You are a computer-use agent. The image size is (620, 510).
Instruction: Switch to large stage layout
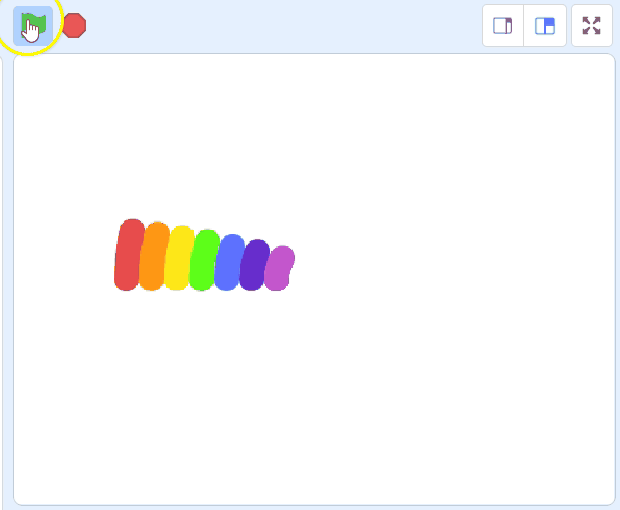tap(545, 26)
